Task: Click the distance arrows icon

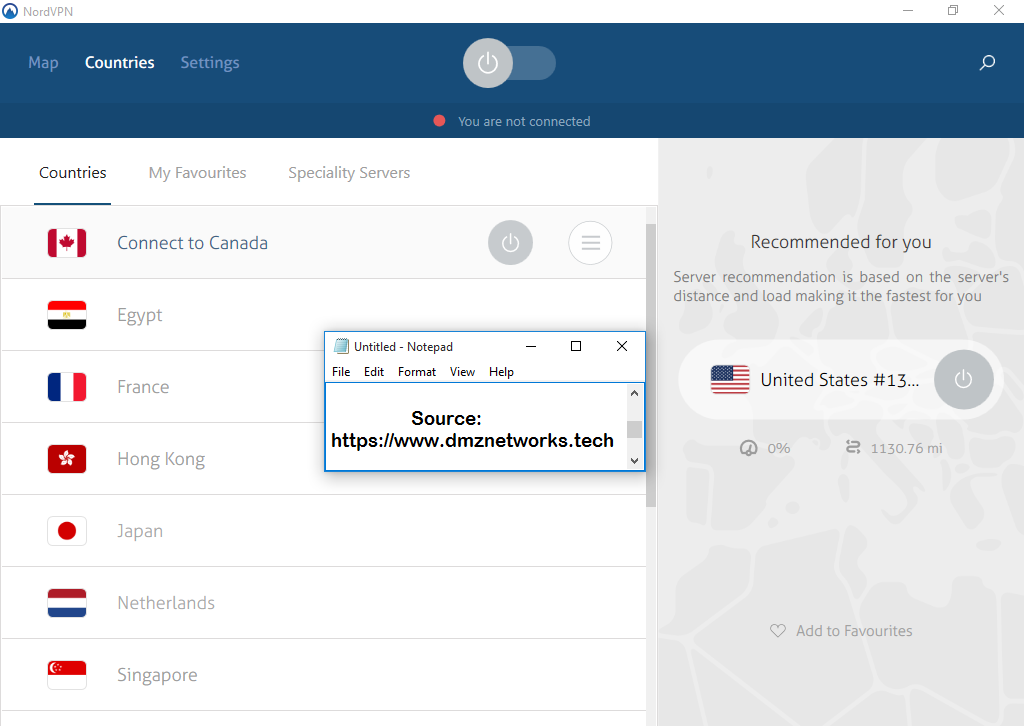Action: click(853, 447)
